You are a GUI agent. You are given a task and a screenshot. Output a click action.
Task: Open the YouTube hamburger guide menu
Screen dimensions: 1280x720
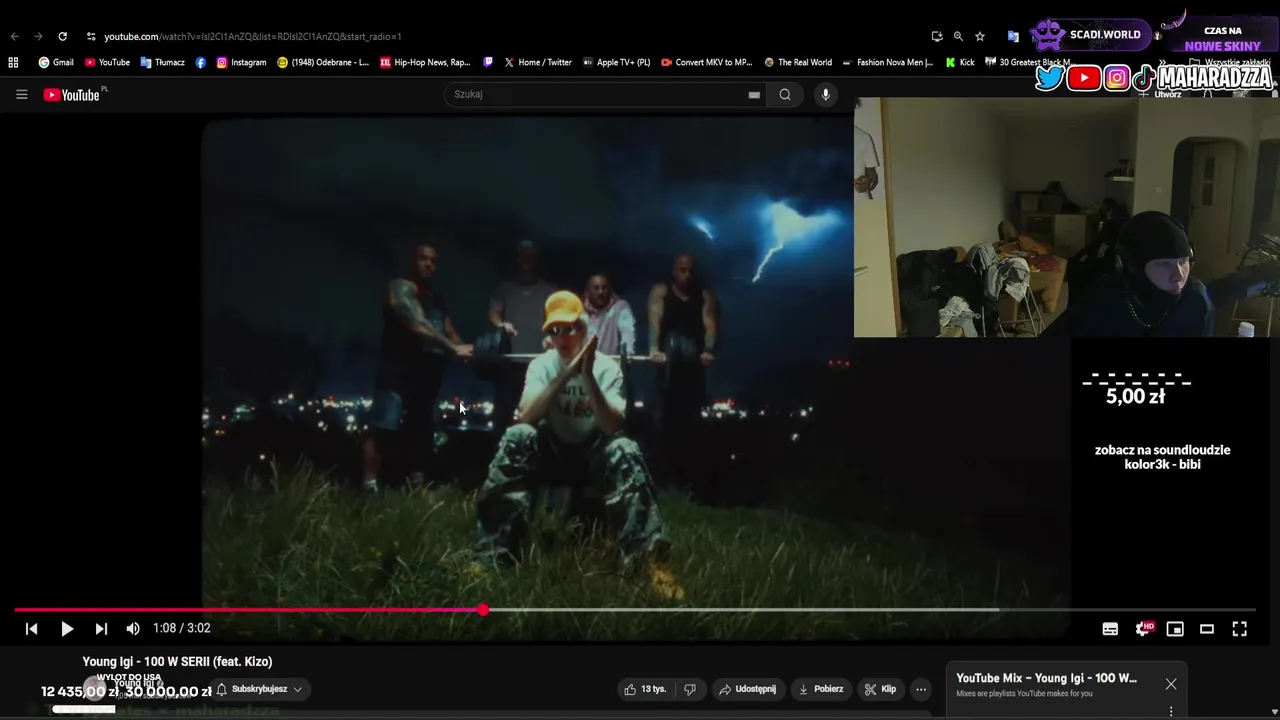21,95
